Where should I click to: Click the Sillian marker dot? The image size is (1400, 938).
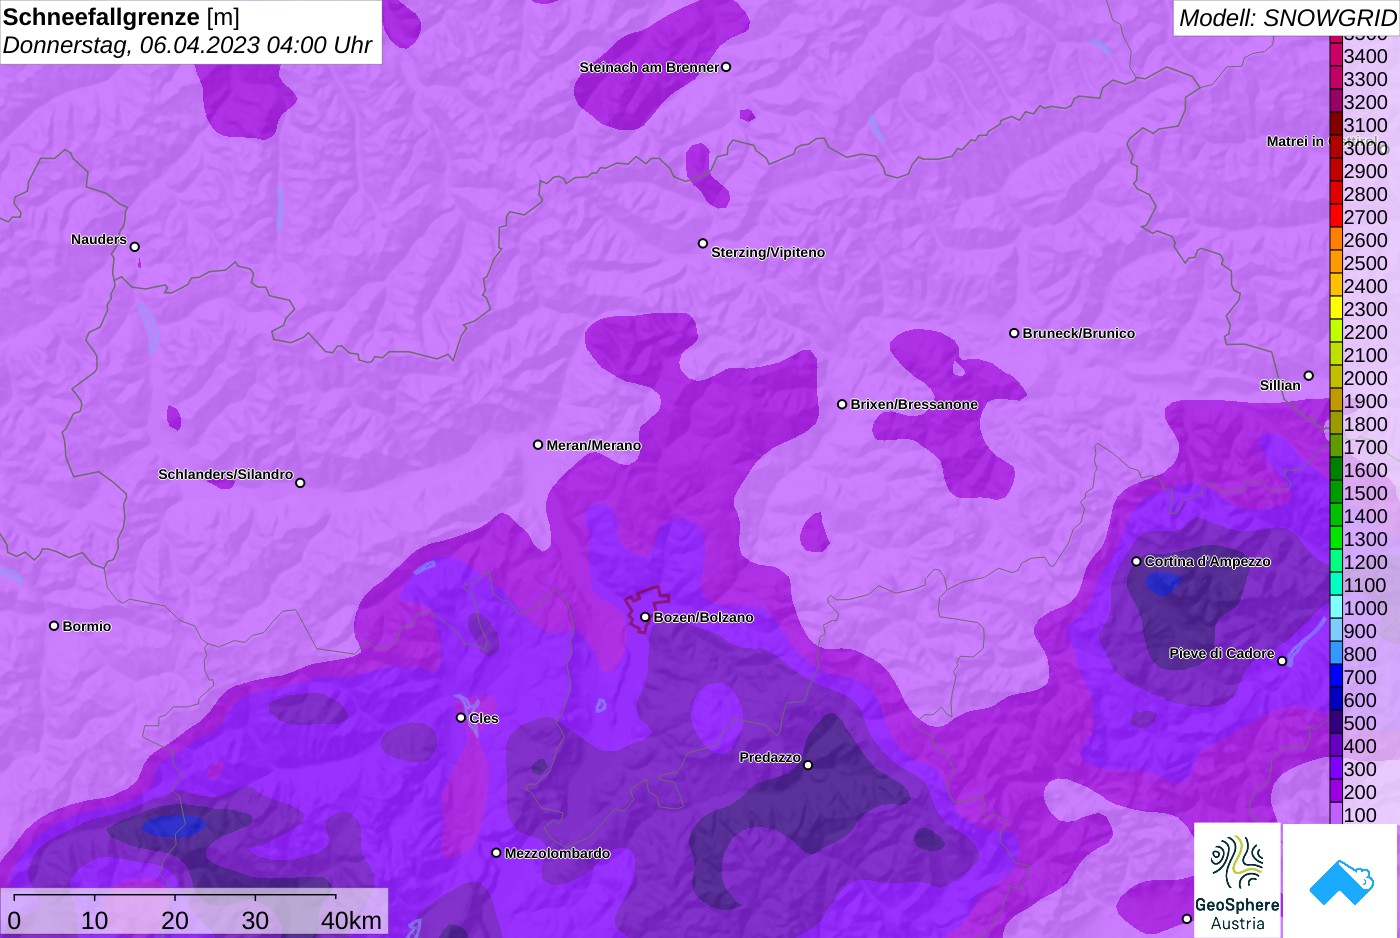[x=1308, y=376]
